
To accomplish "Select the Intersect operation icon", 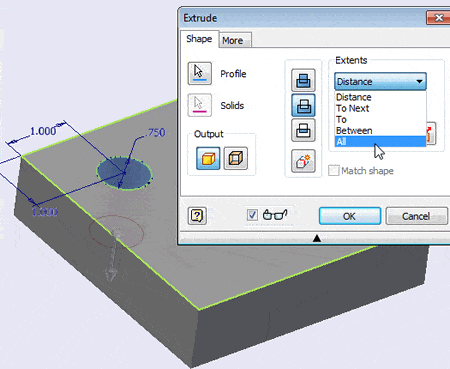I will click(x=303, y=130).
